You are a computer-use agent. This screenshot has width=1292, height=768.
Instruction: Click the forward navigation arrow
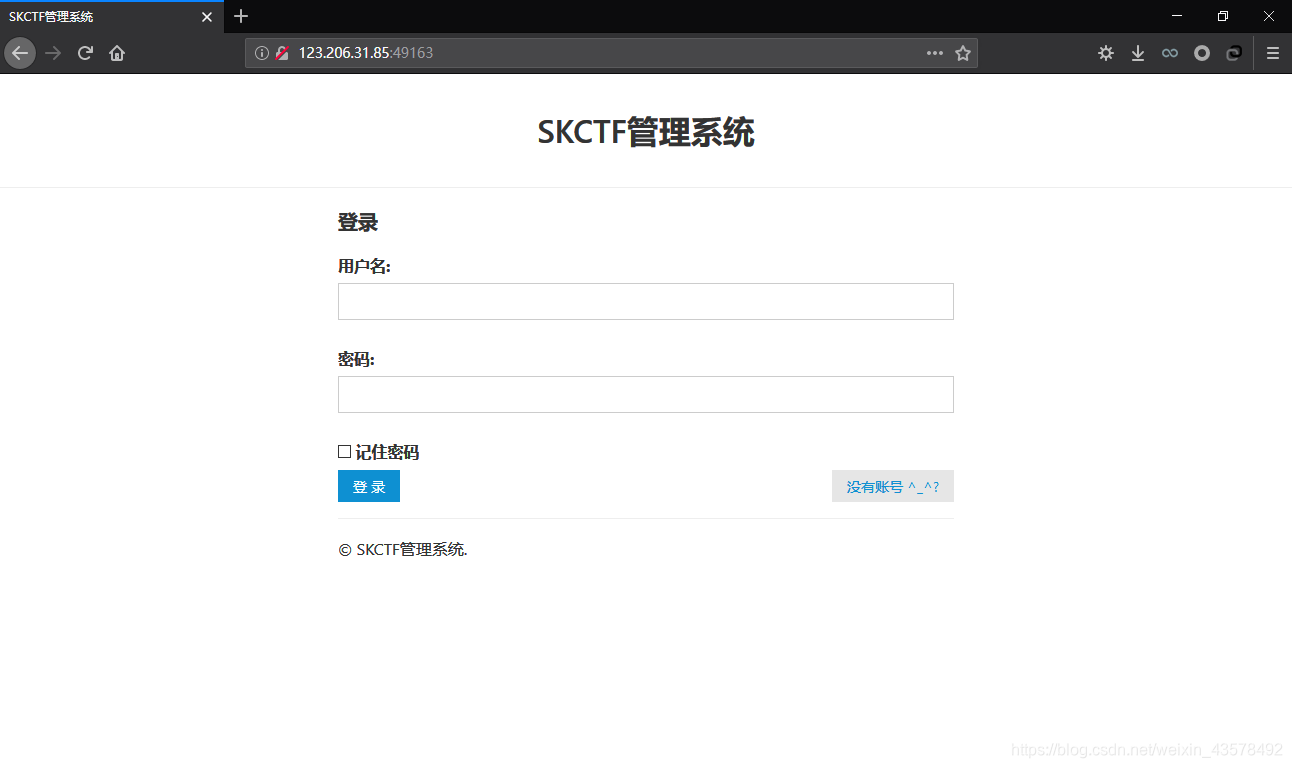tap(52, 52)
